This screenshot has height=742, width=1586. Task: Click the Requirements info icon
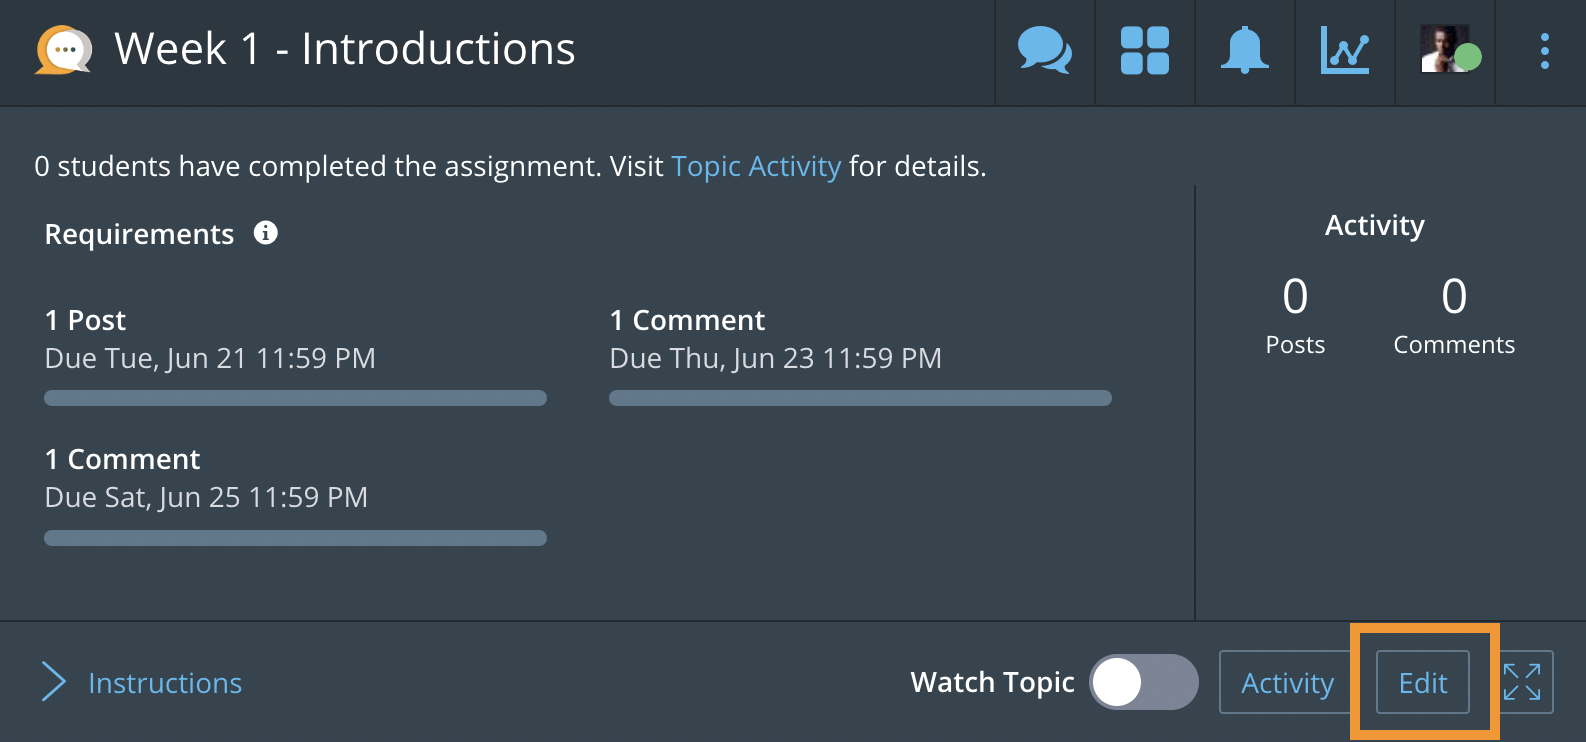(x=265, y=233)
